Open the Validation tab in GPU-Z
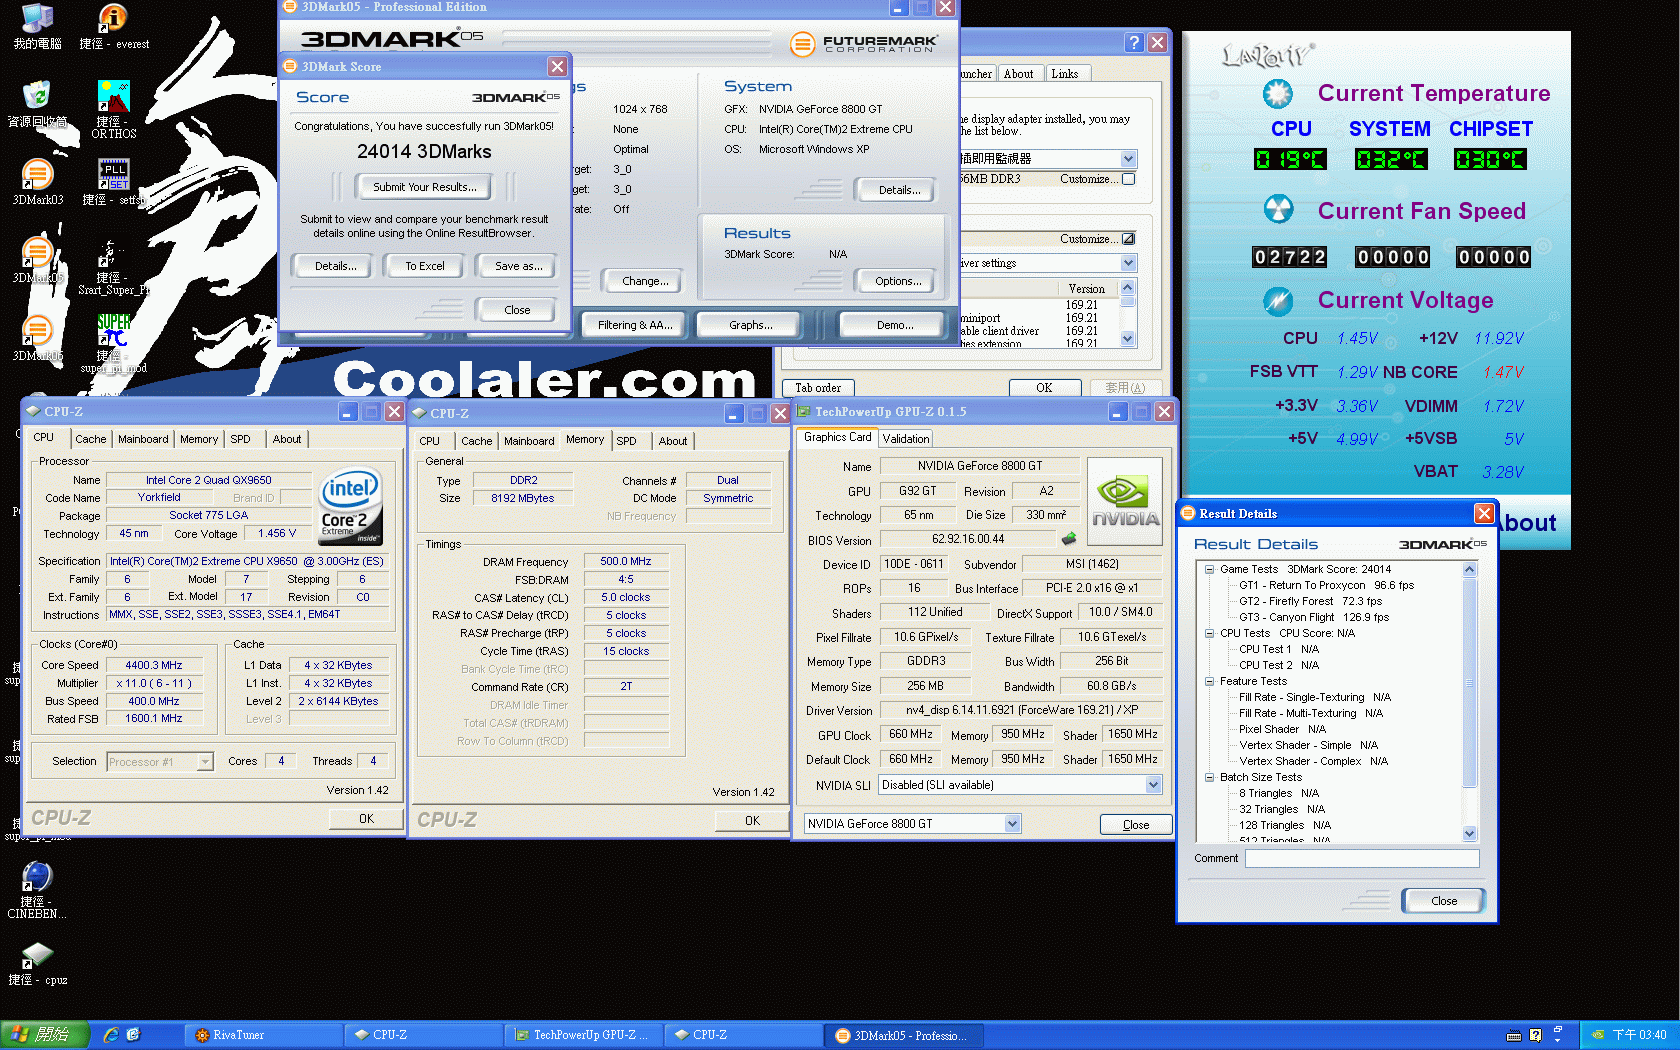This screenshot has width=1680, height=1050. point(905,439)
